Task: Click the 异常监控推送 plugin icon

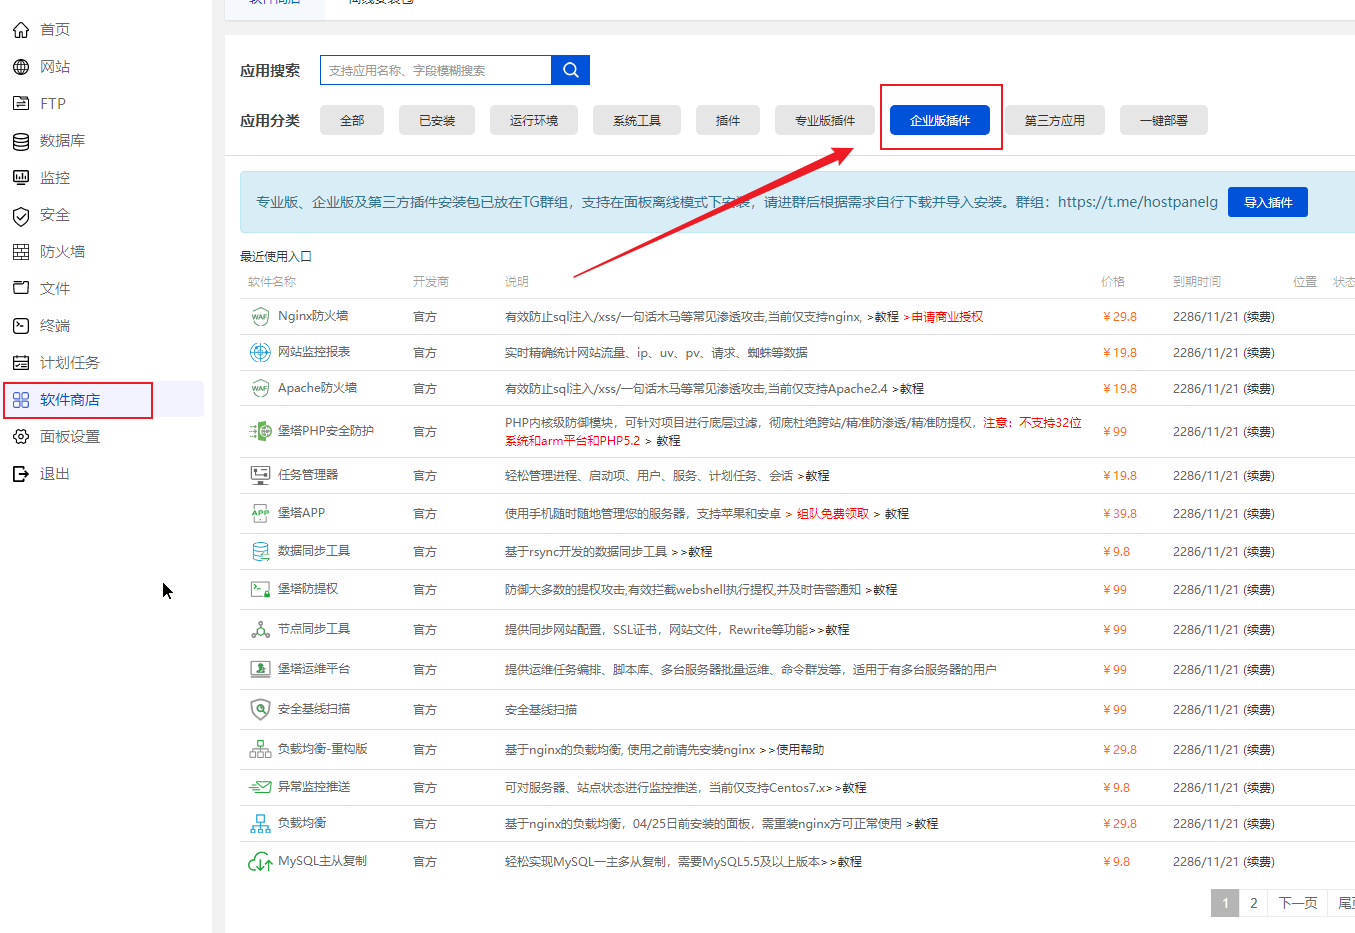Action: coord(260,787)
